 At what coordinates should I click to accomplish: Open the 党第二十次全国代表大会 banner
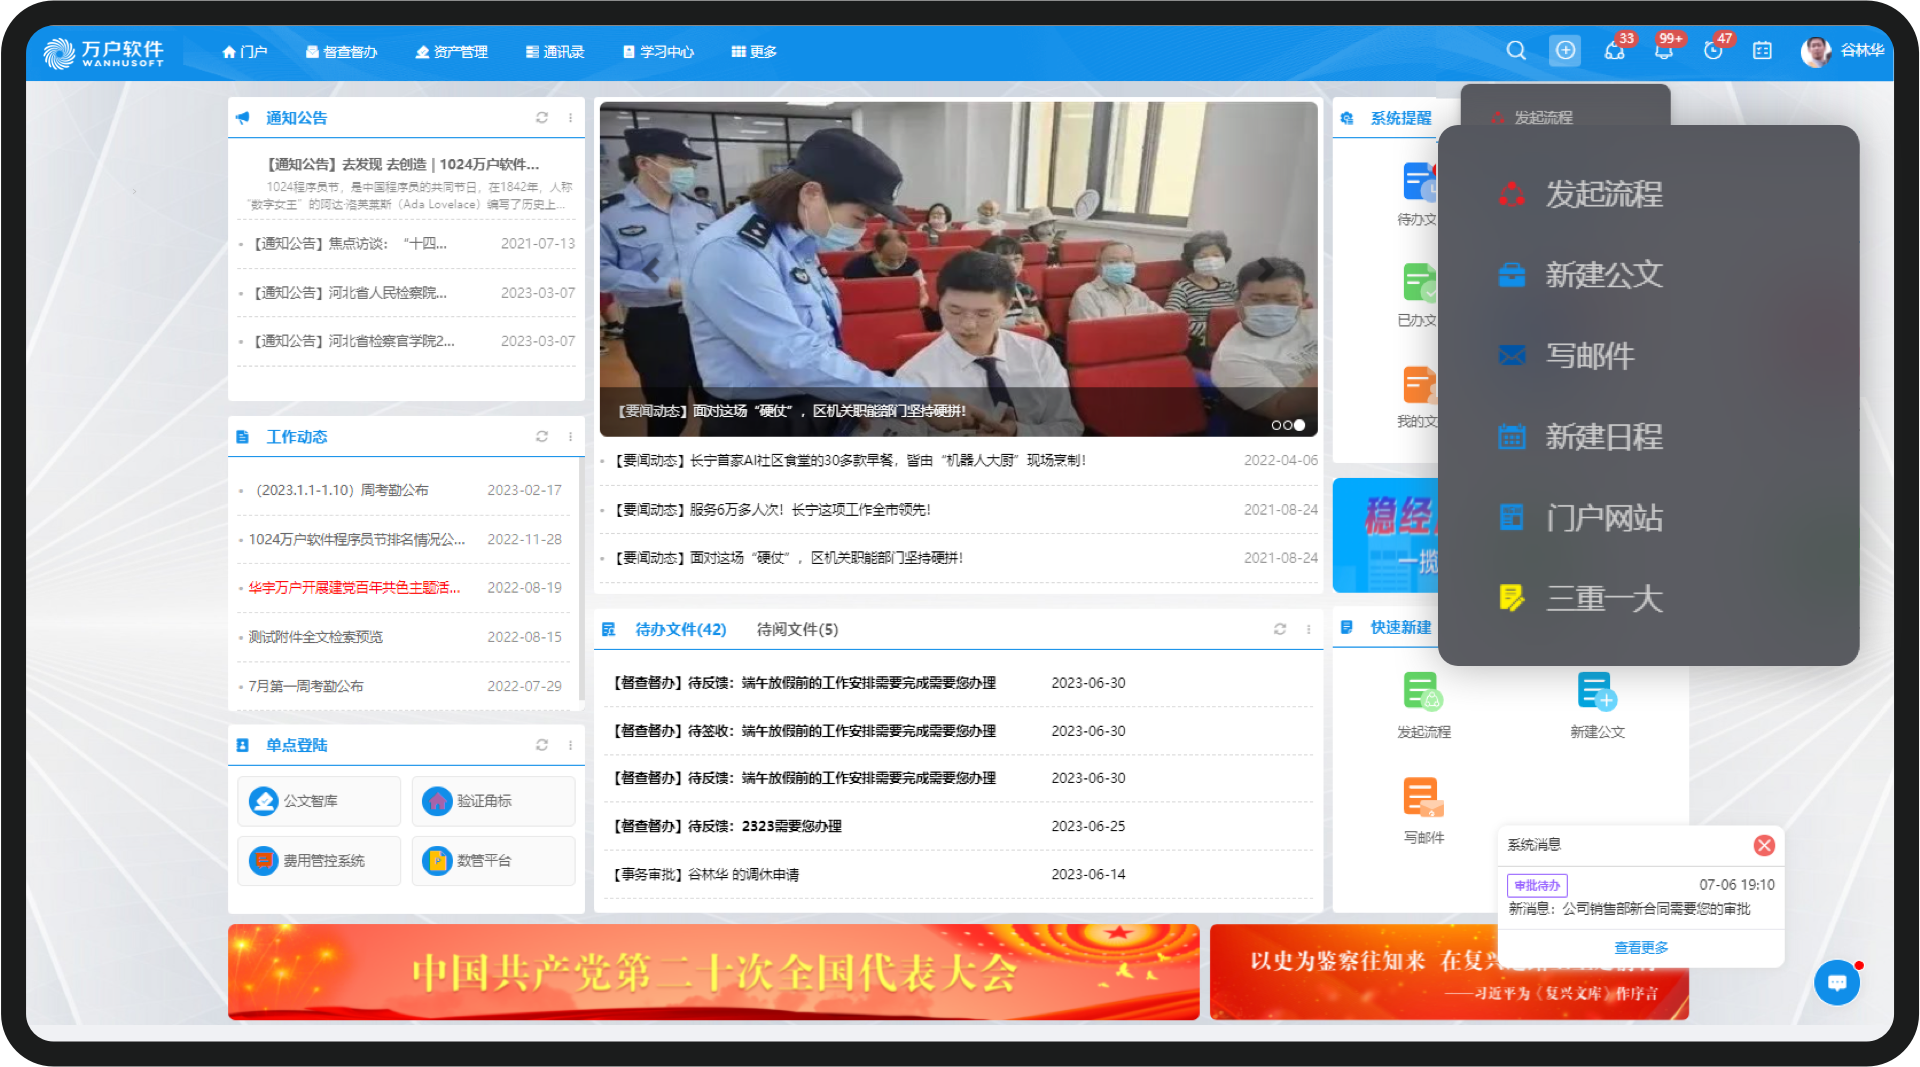(x=713, y=971)
